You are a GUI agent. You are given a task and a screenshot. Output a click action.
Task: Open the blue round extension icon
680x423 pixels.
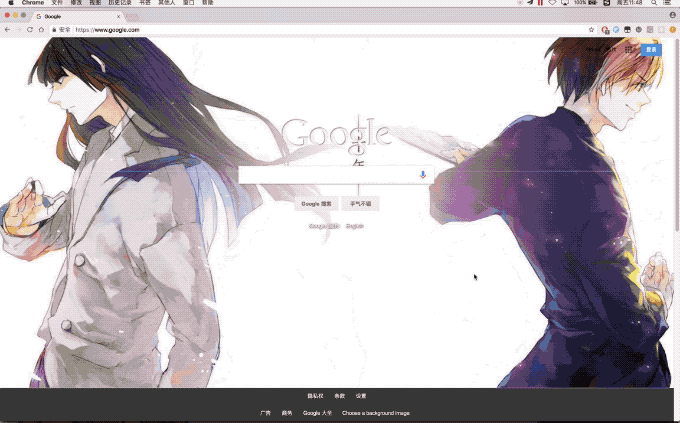pos(616,30)
